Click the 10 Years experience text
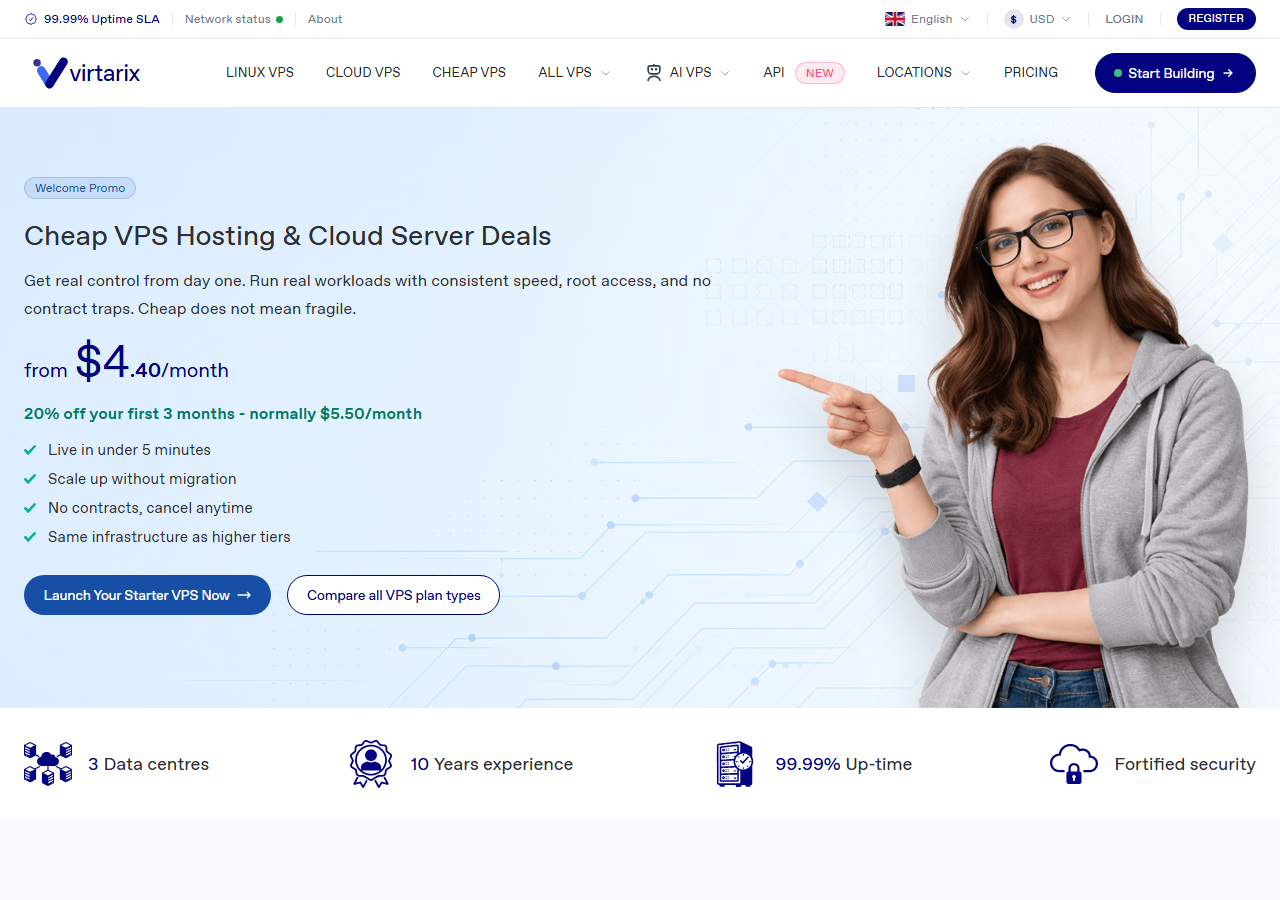The height and width of the screenshot is (900, 1280). (492, 764)
